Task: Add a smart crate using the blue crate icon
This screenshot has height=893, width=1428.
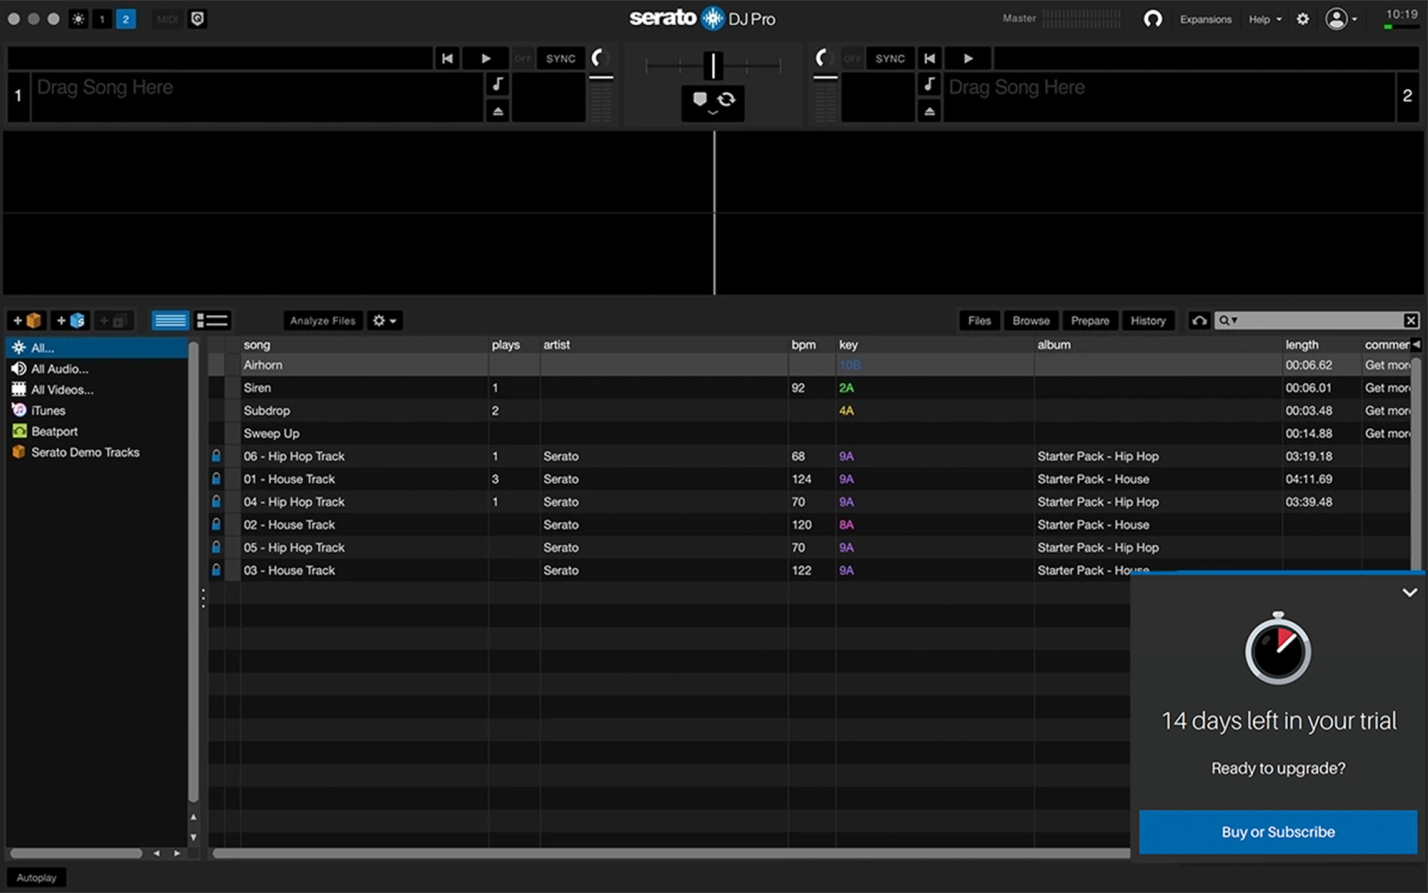Action: (68, 320)
